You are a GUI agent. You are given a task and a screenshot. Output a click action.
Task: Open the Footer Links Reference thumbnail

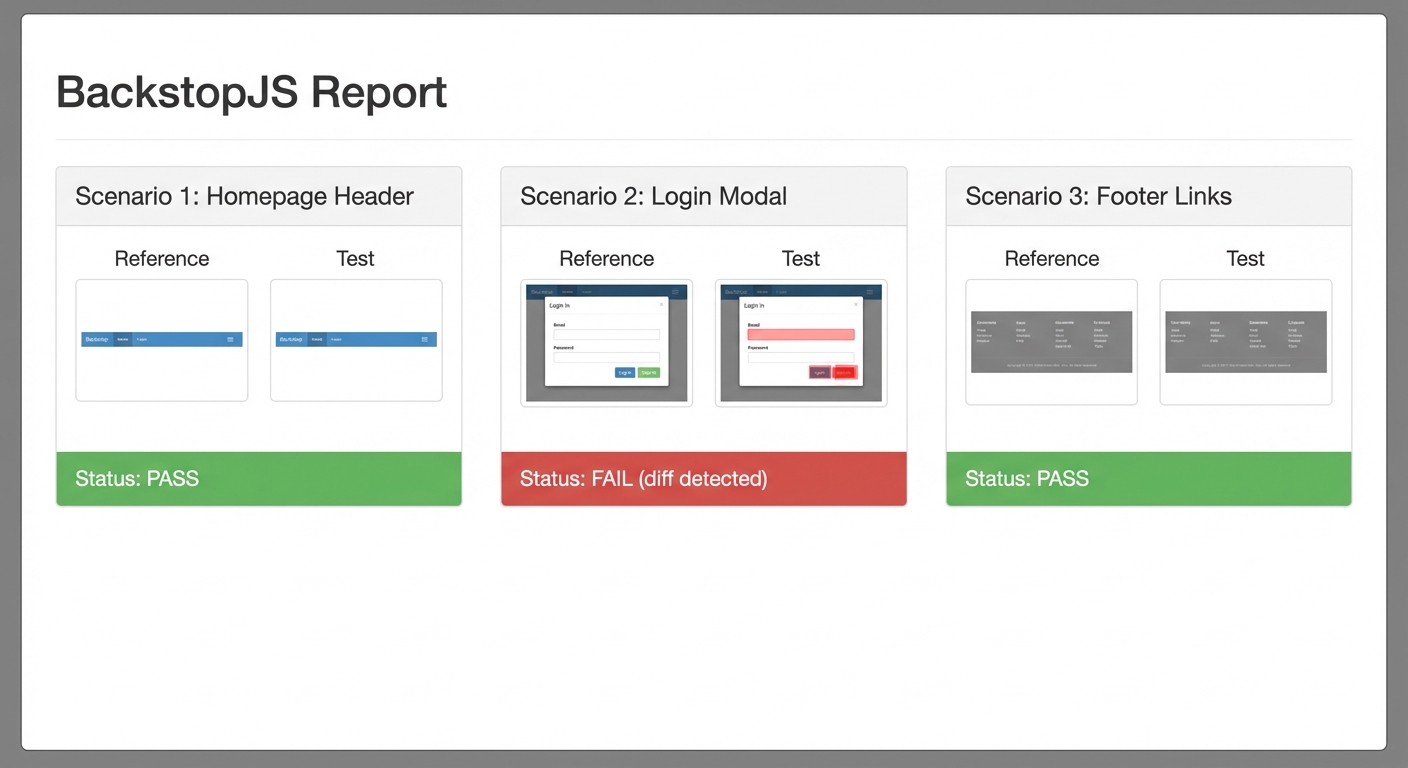click(x=1051, y=340)
